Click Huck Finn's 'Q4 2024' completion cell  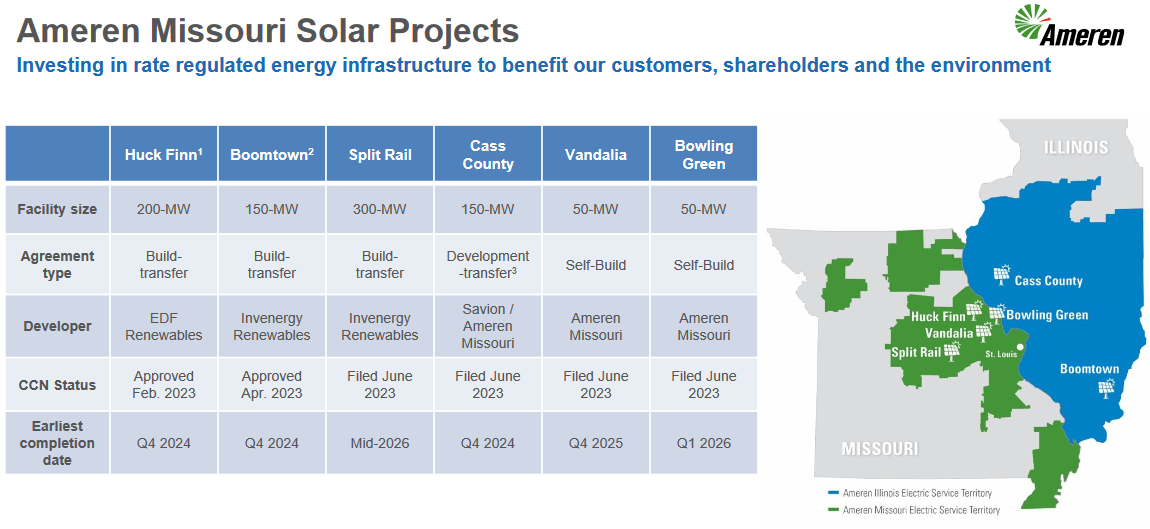[x=164, y=443]
